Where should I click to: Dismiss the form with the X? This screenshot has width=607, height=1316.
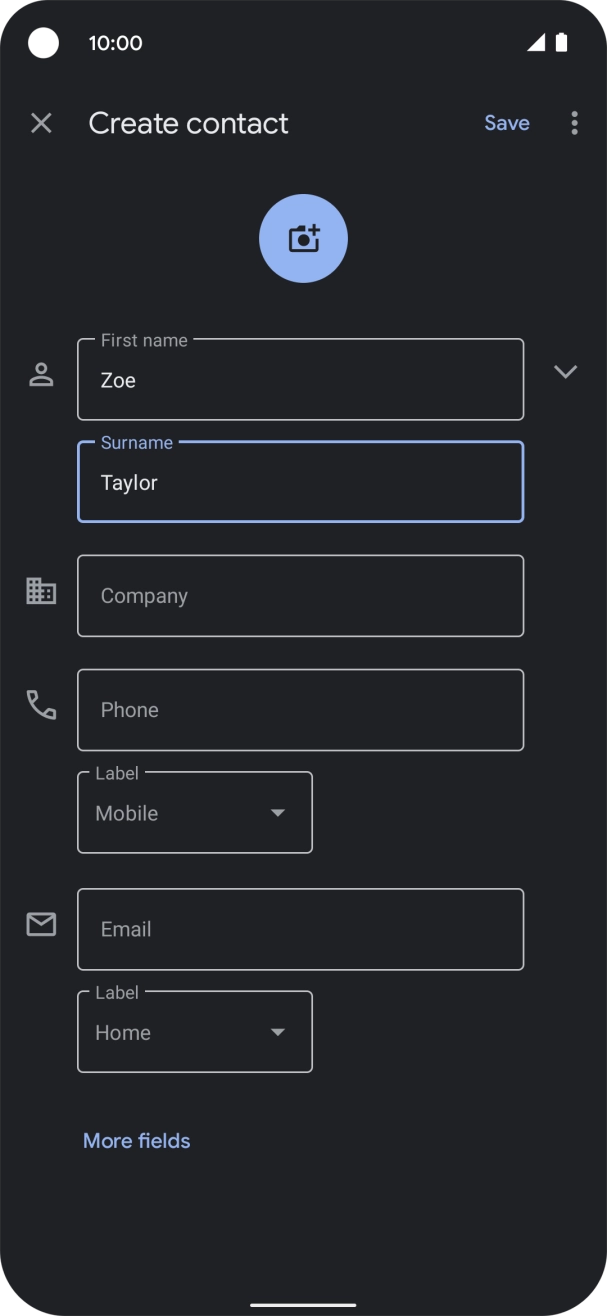(41, 123)
